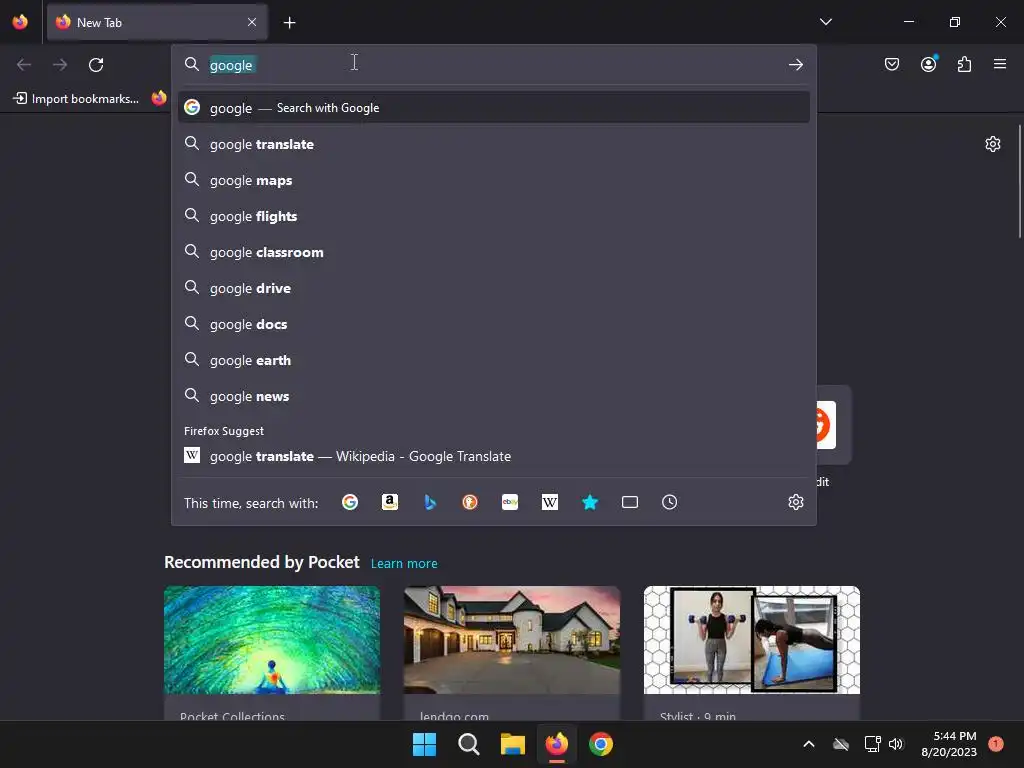This screenshot has width=1024, height=768.
Task: Search open tabs with tabs icon
Action: coord(630,502)
